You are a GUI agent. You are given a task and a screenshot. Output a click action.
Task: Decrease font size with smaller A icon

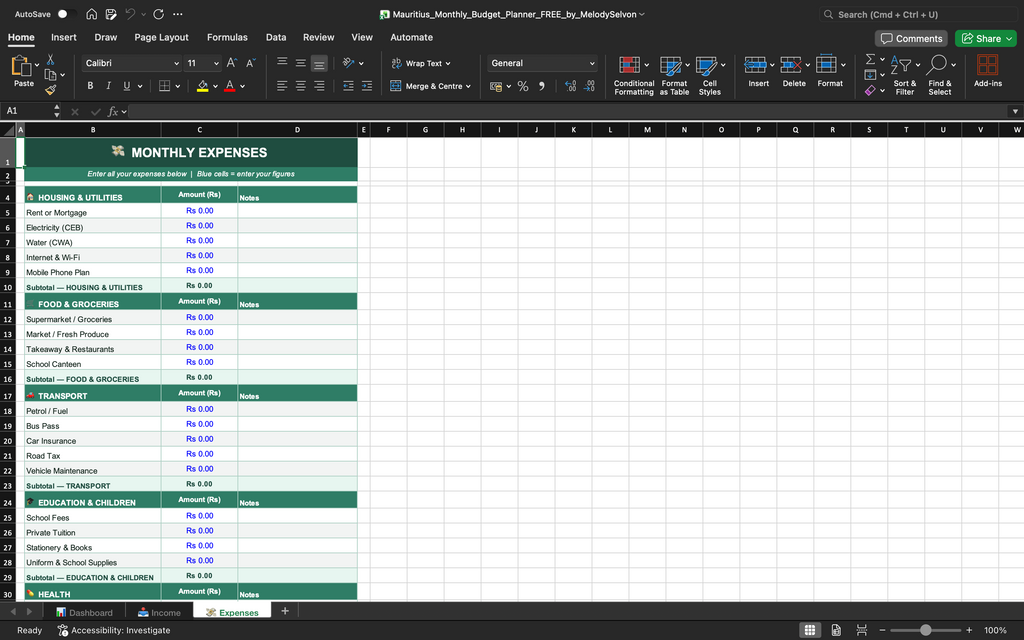[250, 63]
